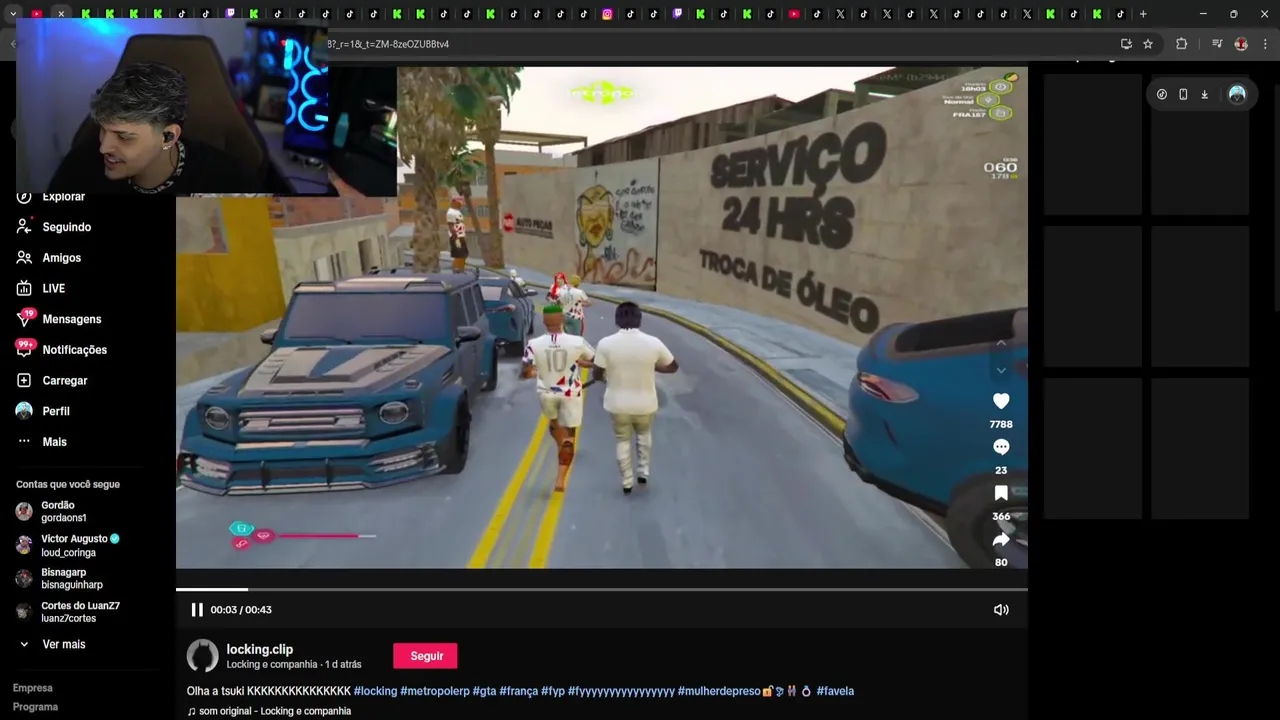1280x720 pixels.
Task: Open followed account Victor Augusto loud_coringa
Action: (x=68, y=545)
